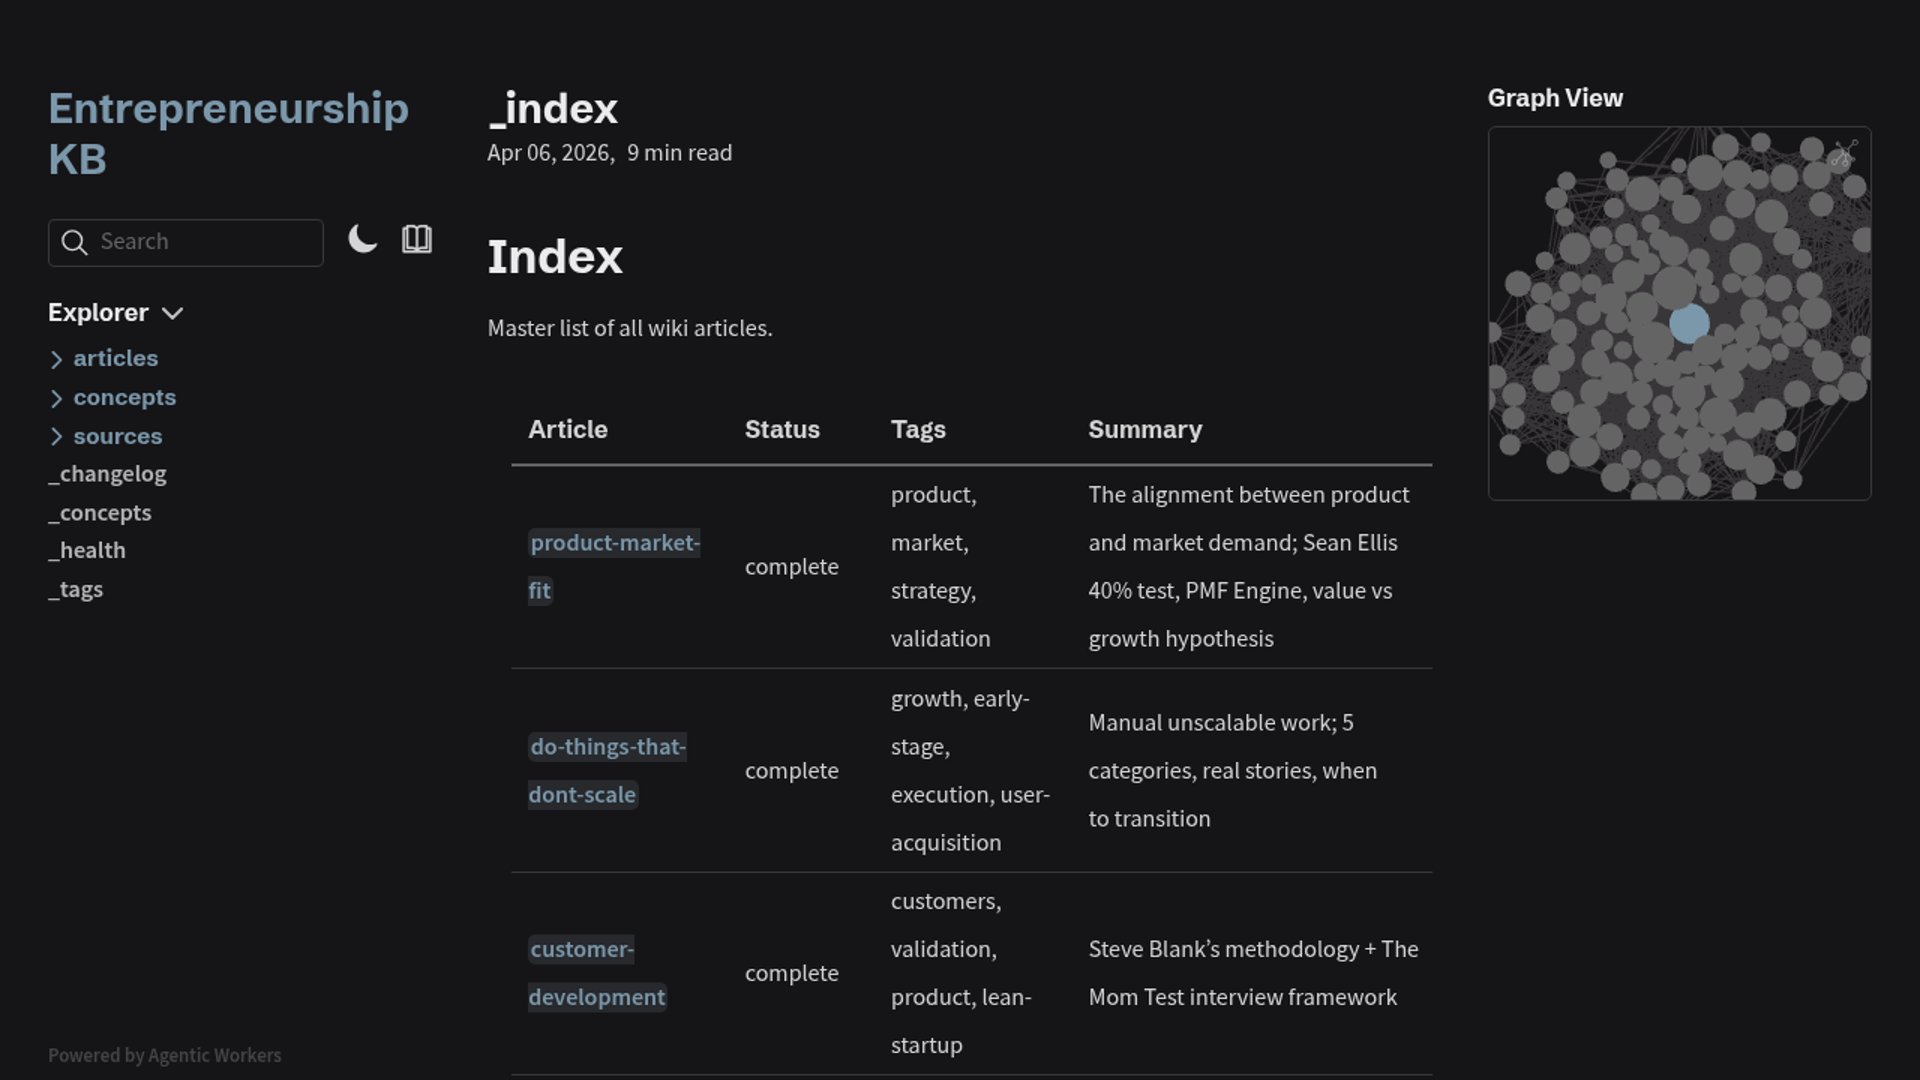Toggle dark mode with moon icon
1920x1080 pixels.
coord(362,239)
